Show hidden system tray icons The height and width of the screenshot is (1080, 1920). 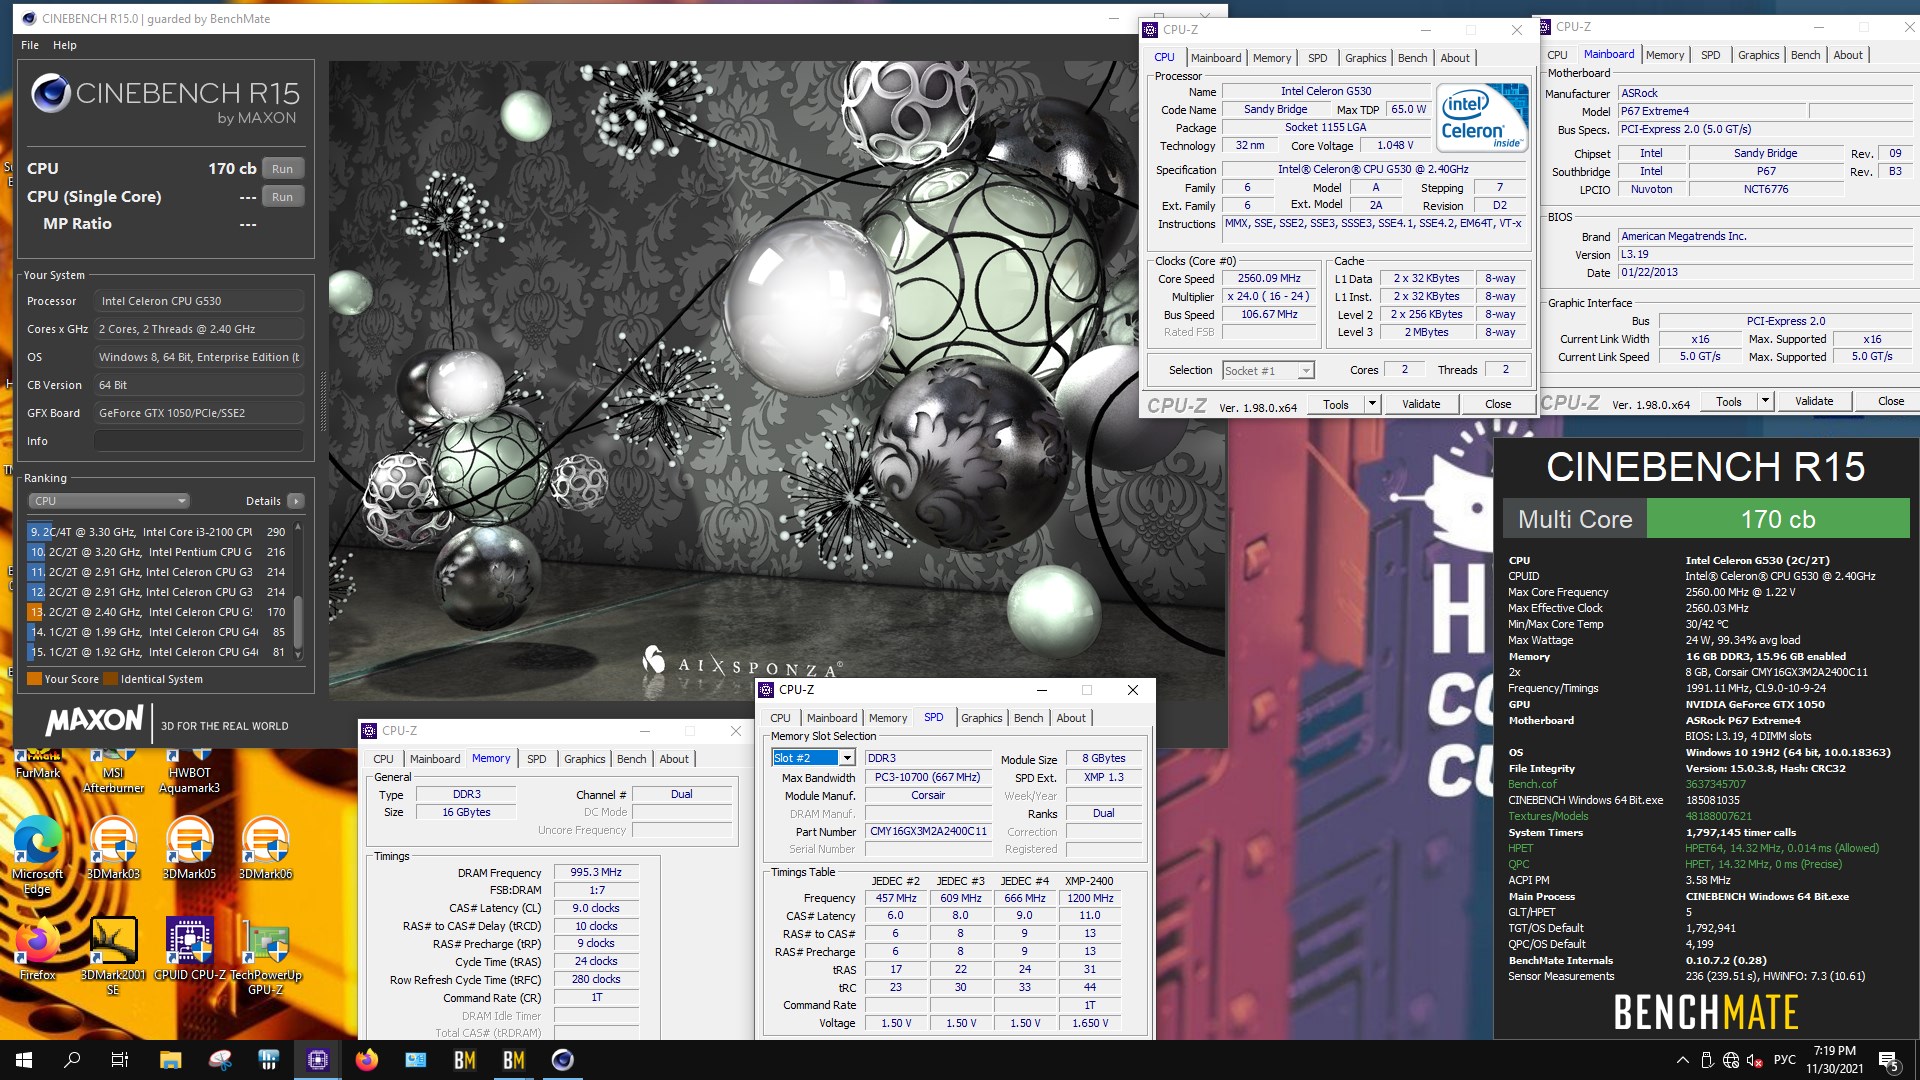click(x=1682, y=1060)
